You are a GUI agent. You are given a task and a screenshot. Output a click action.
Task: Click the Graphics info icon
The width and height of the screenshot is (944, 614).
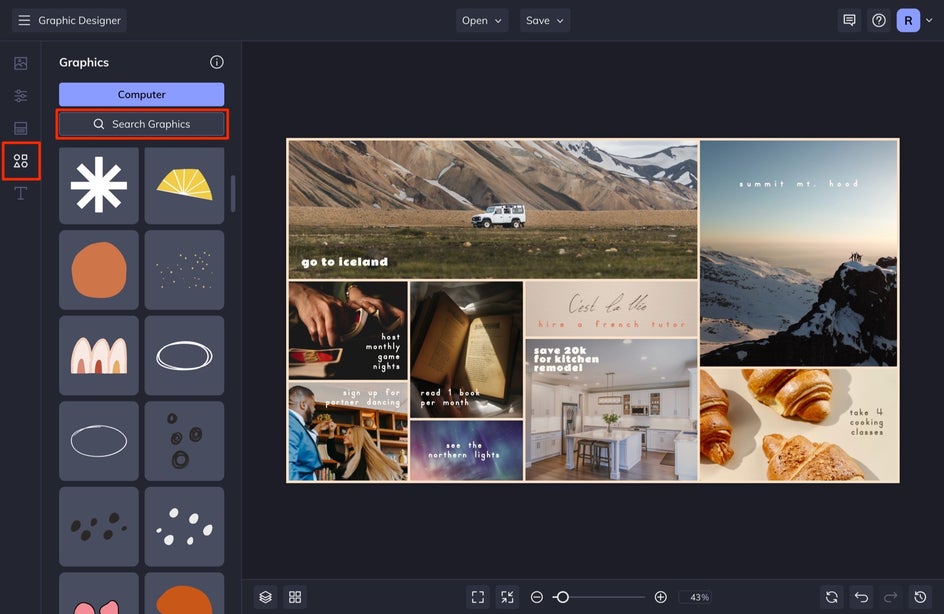coord(217,62)
